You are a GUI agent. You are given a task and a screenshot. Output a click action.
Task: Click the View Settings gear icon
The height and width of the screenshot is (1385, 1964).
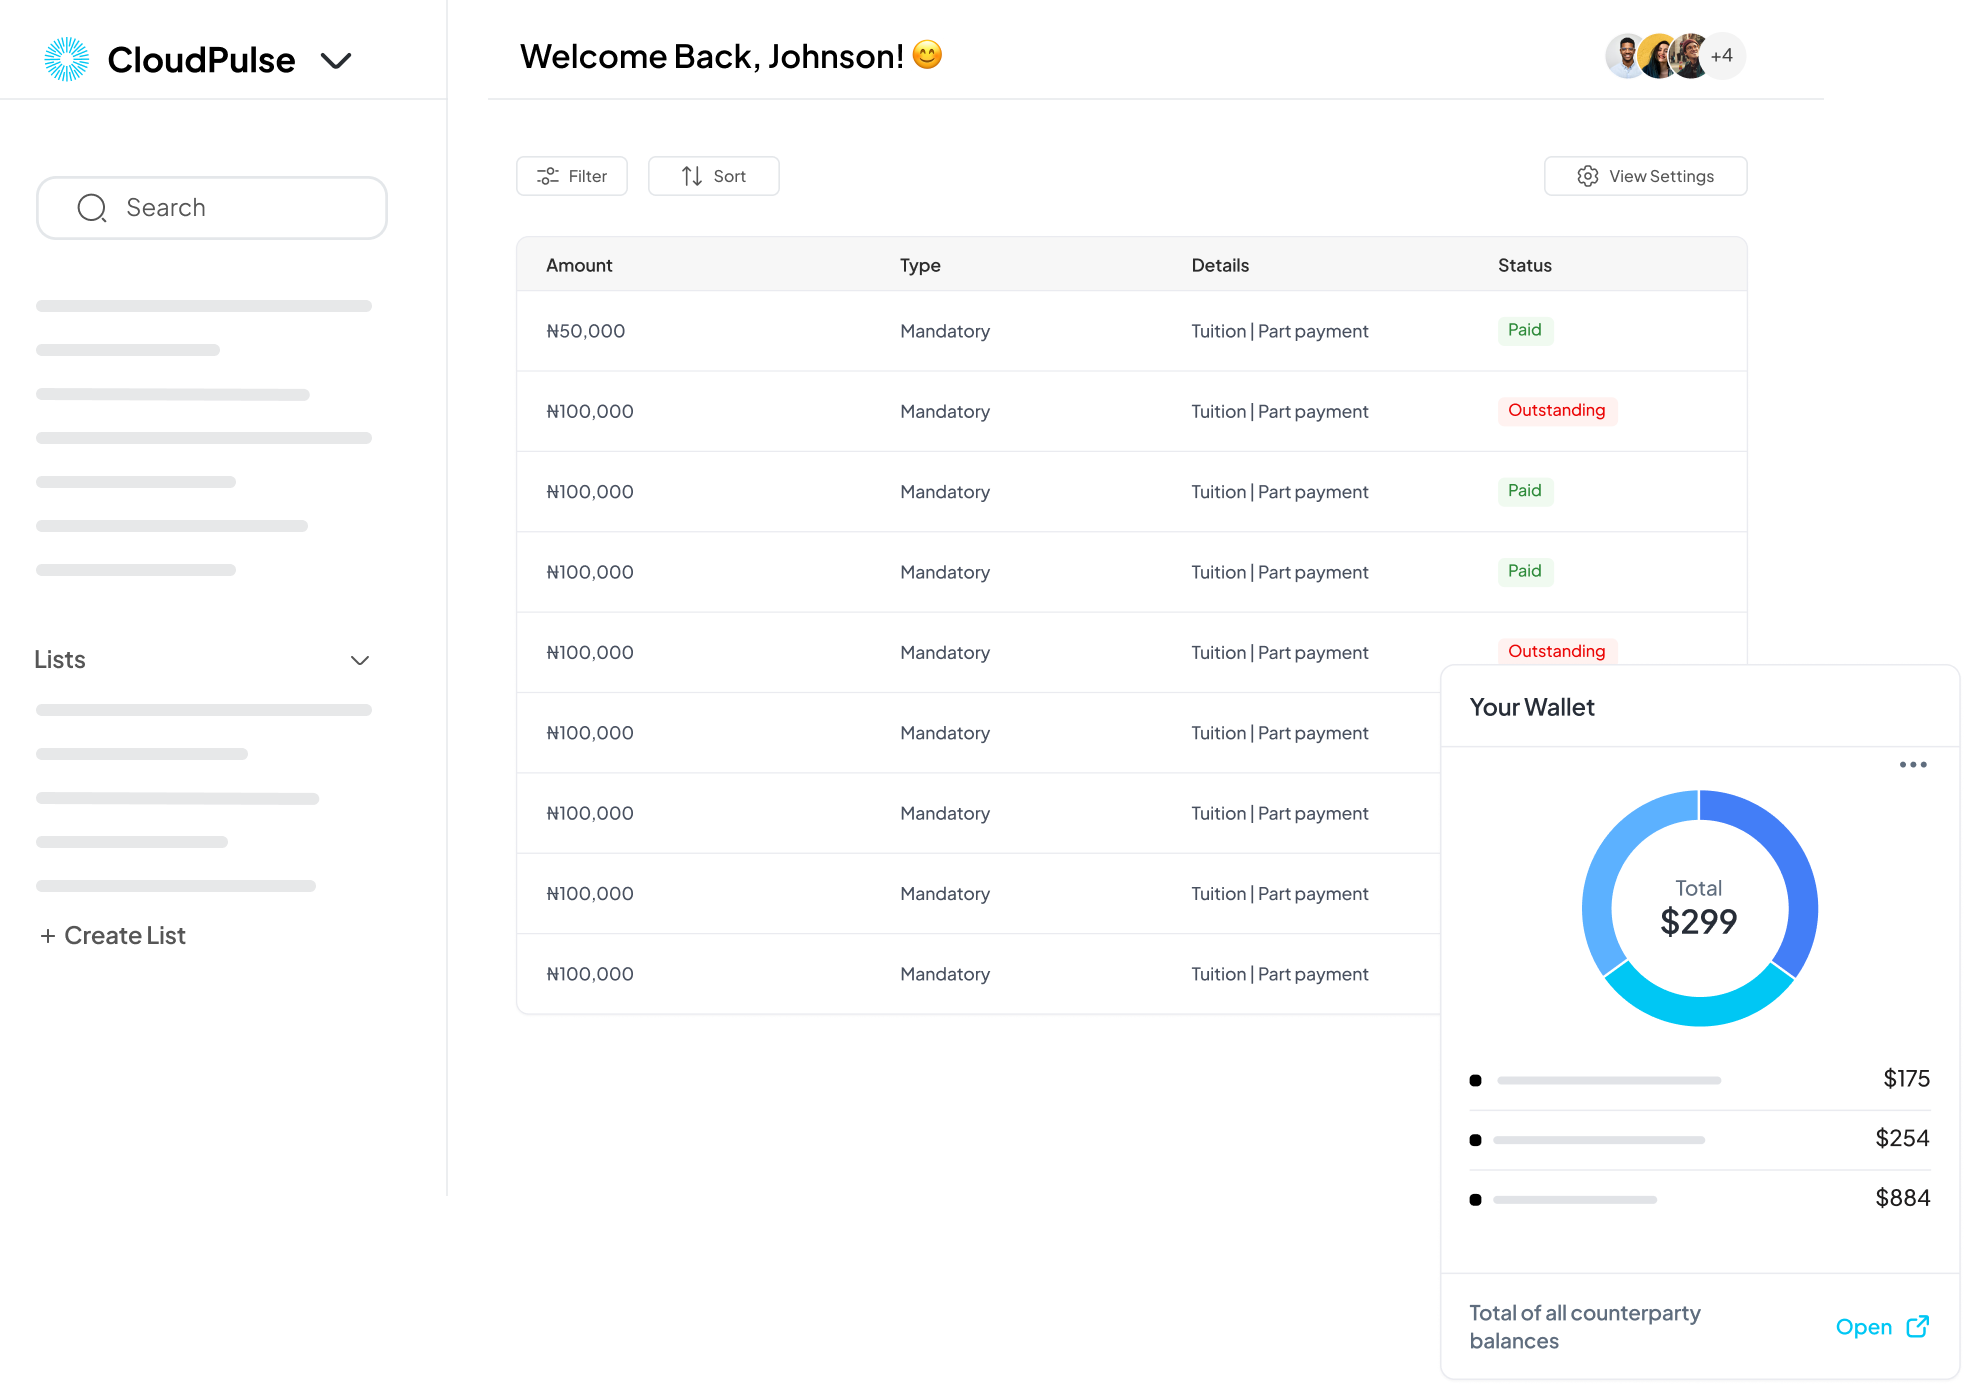point(1587,176)
